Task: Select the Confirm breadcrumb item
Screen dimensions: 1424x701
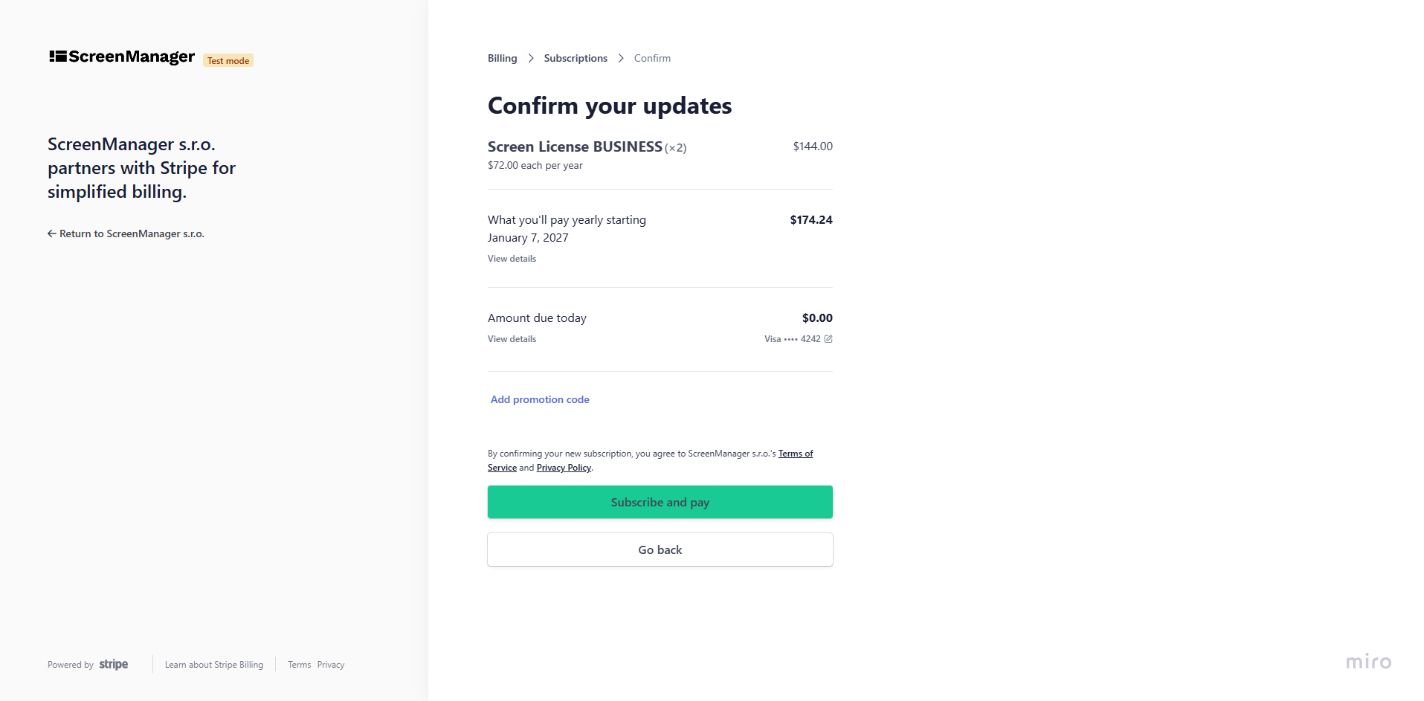Action: tap(652, 58)
